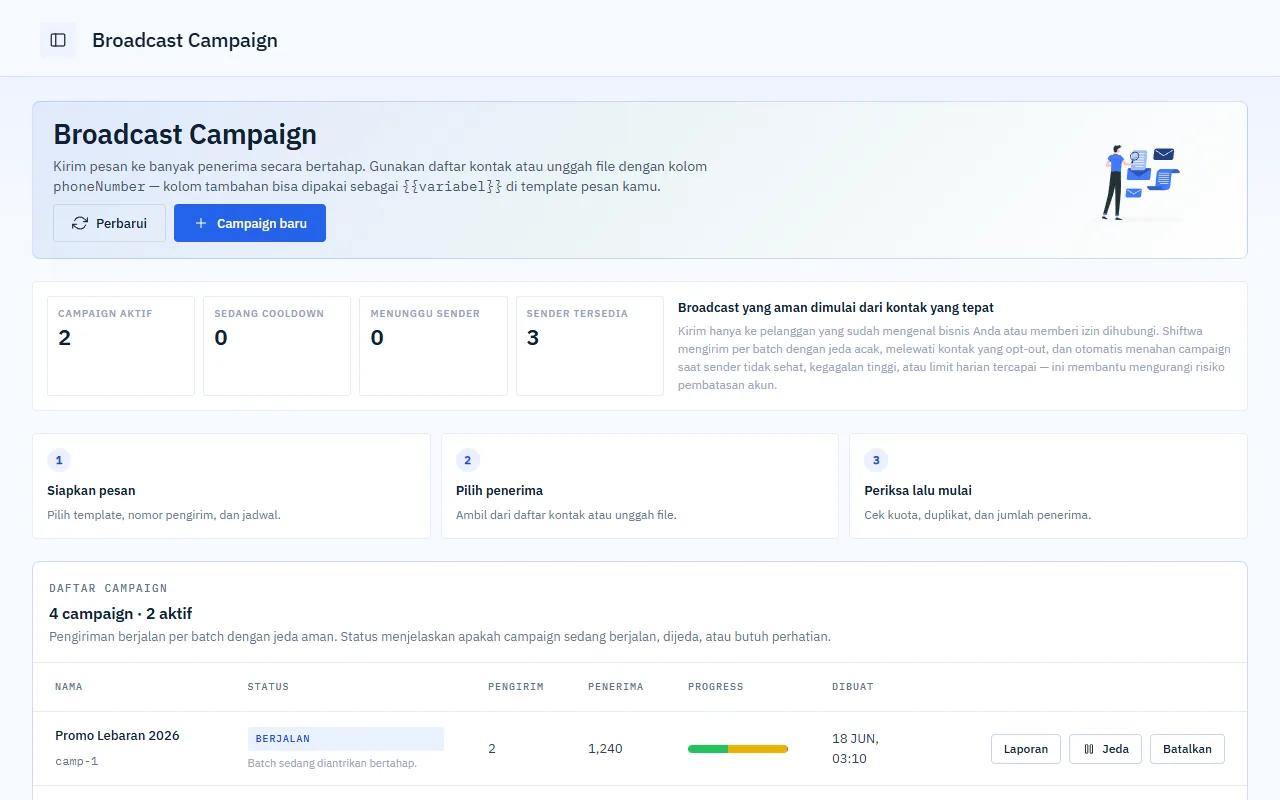Viewport: 1280px width, 800px height.
Task: Click the Promo Lebaran 2026 progress bar
Action: coord(738,749)
